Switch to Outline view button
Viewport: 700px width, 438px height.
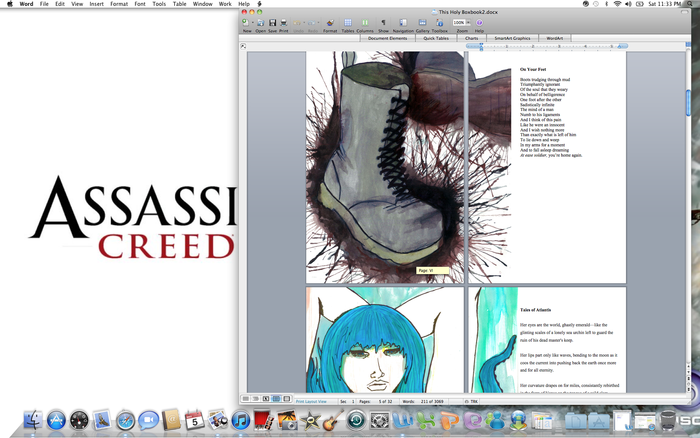click(x=256, y=398)
